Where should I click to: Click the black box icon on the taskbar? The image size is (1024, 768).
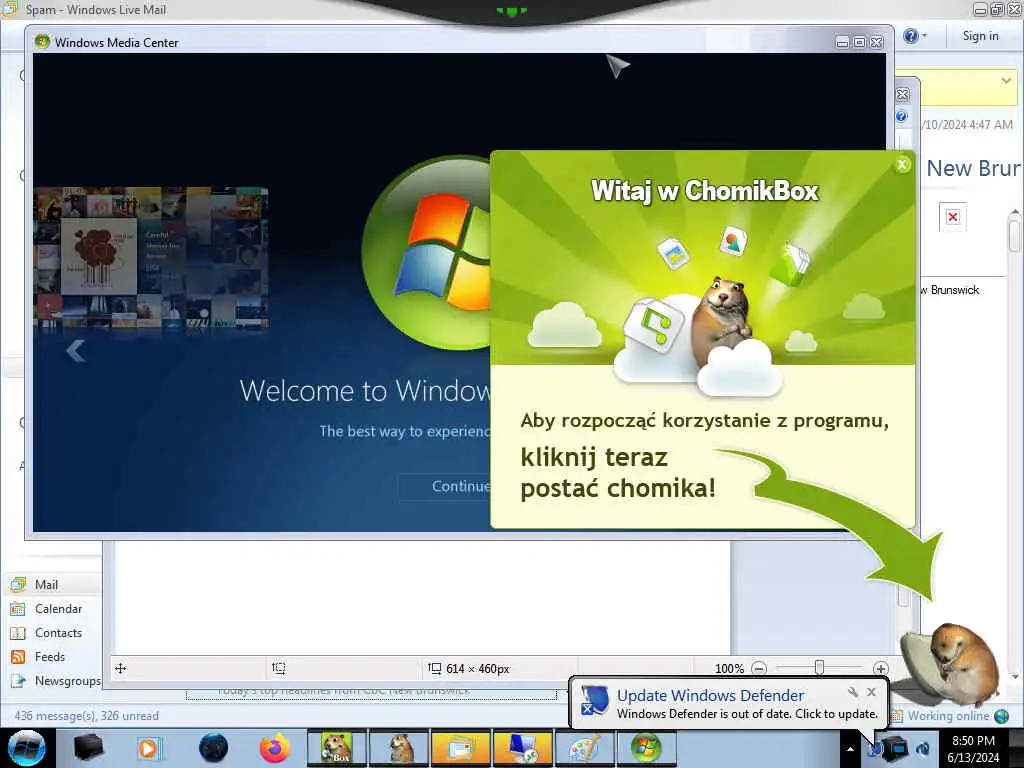pyautogui.click(x=89, y=748)
